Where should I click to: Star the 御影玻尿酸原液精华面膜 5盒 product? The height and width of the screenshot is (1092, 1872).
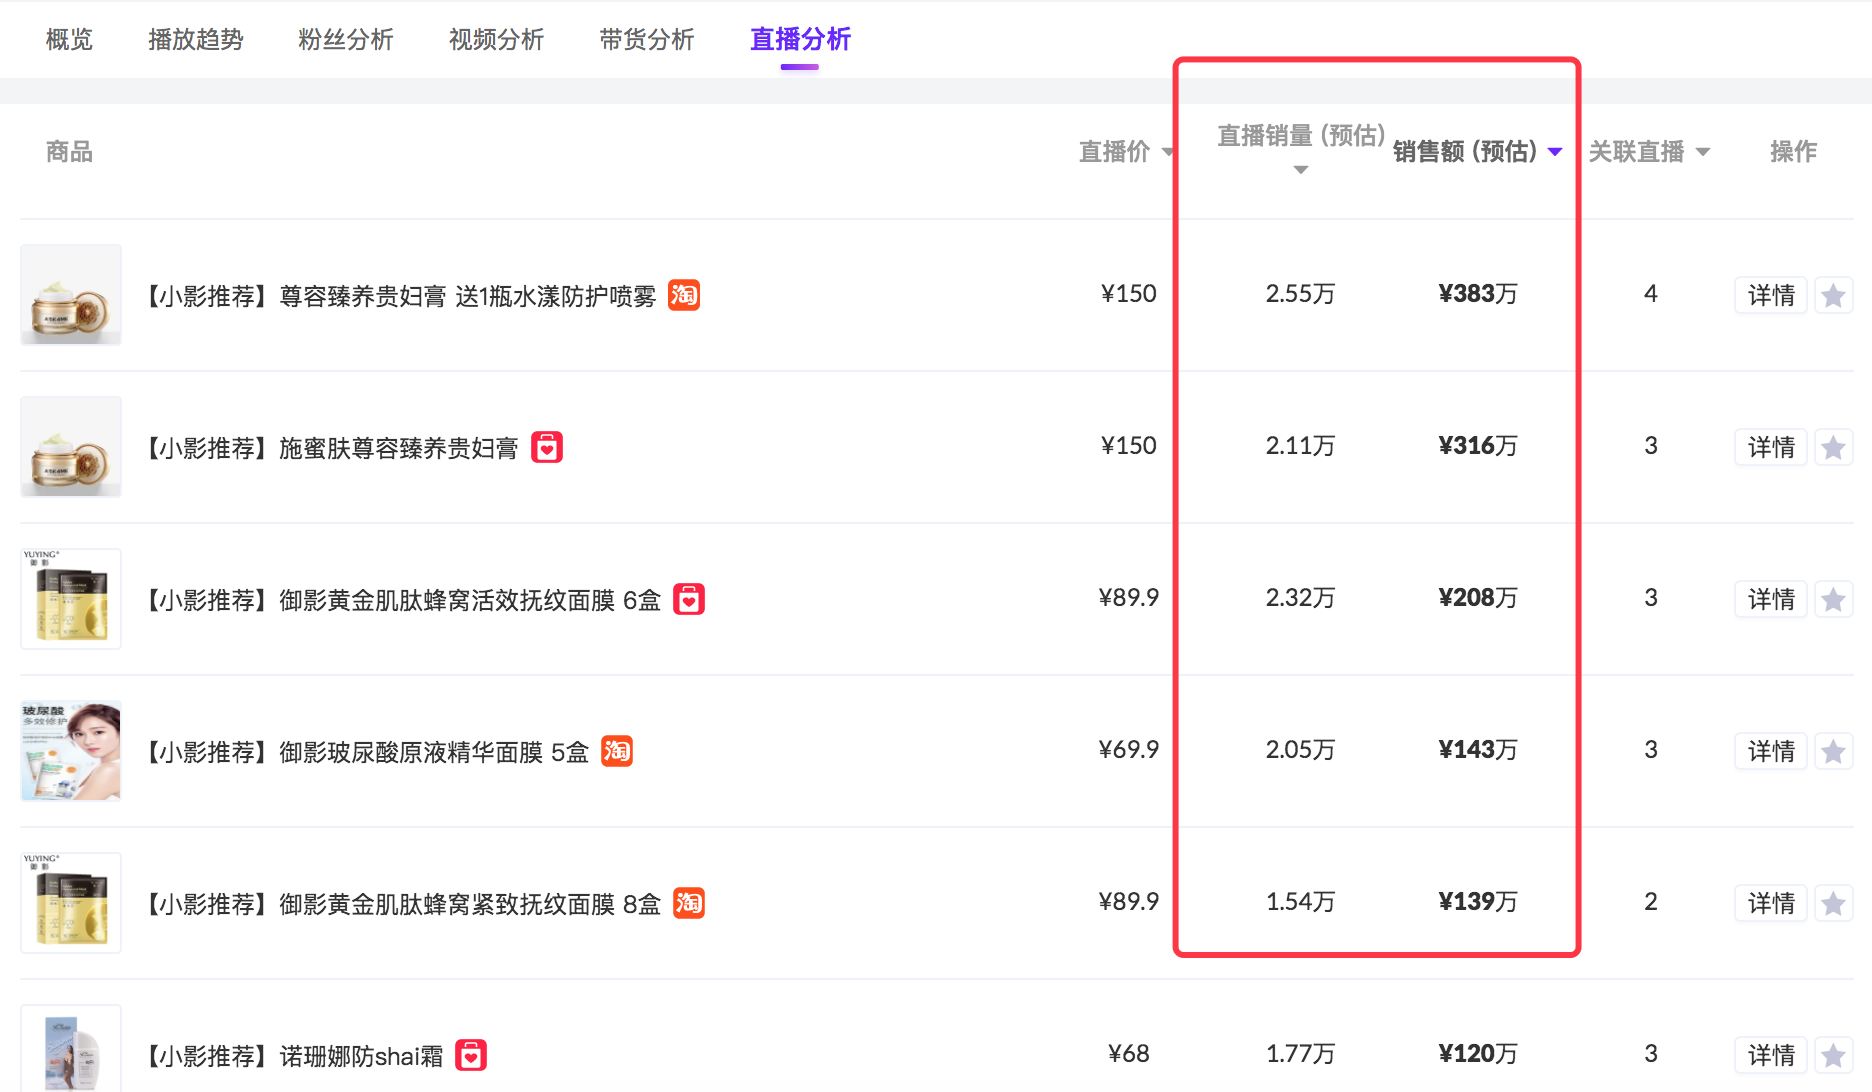click(1833, 751)
